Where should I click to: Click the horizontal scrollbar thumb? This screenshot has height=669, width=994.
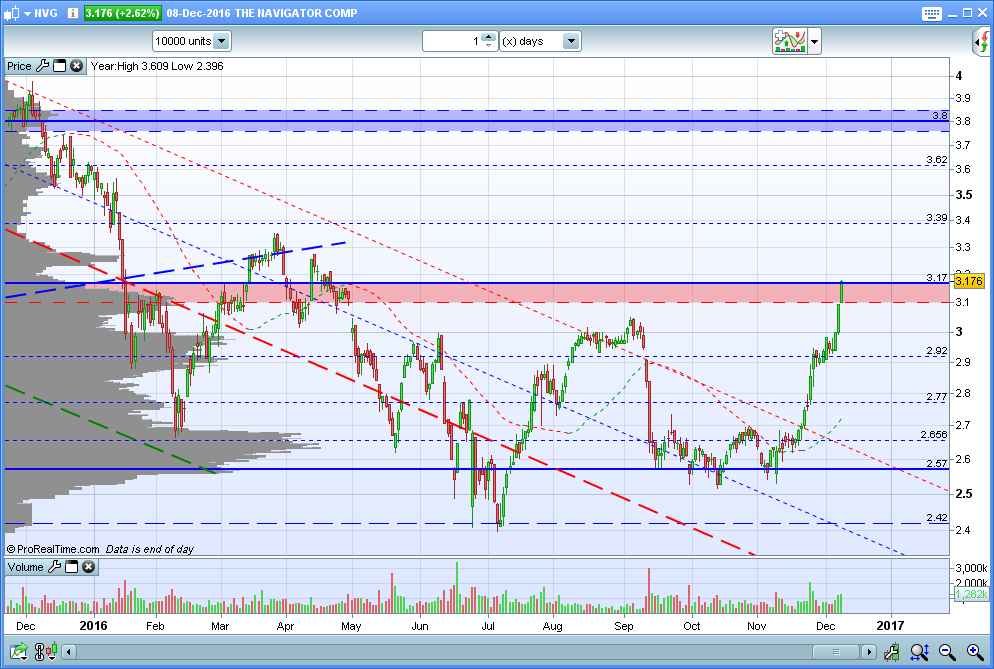(836, 652)
